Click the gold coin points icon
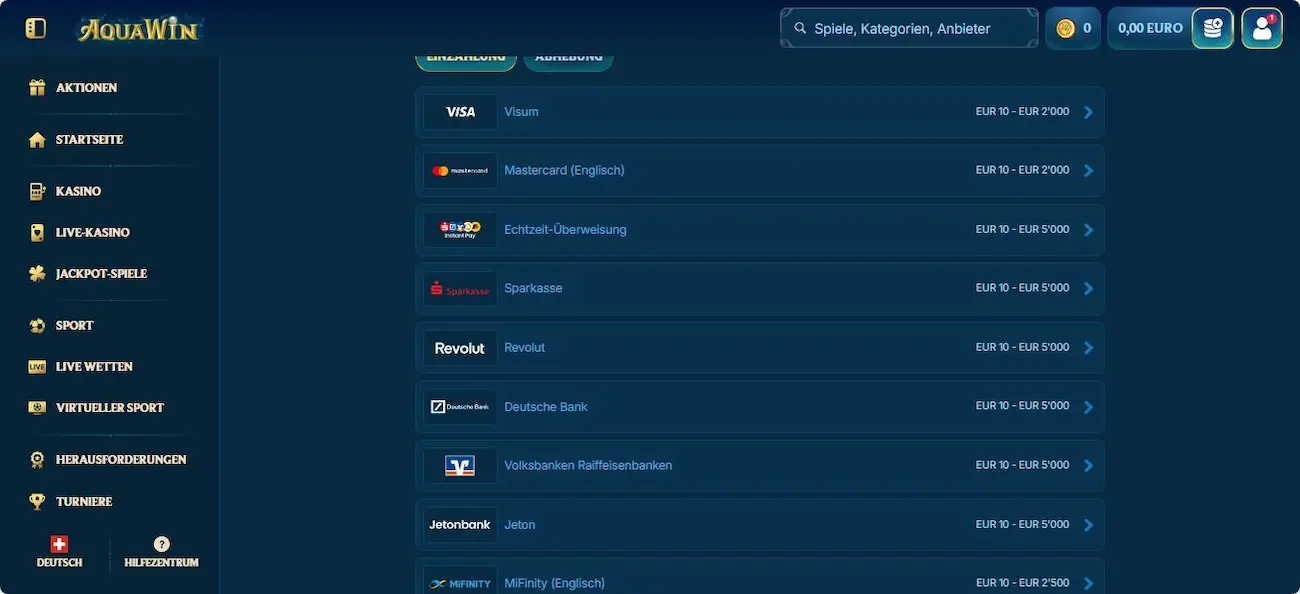The image size is (1300, 594). tap(1066, 29)
